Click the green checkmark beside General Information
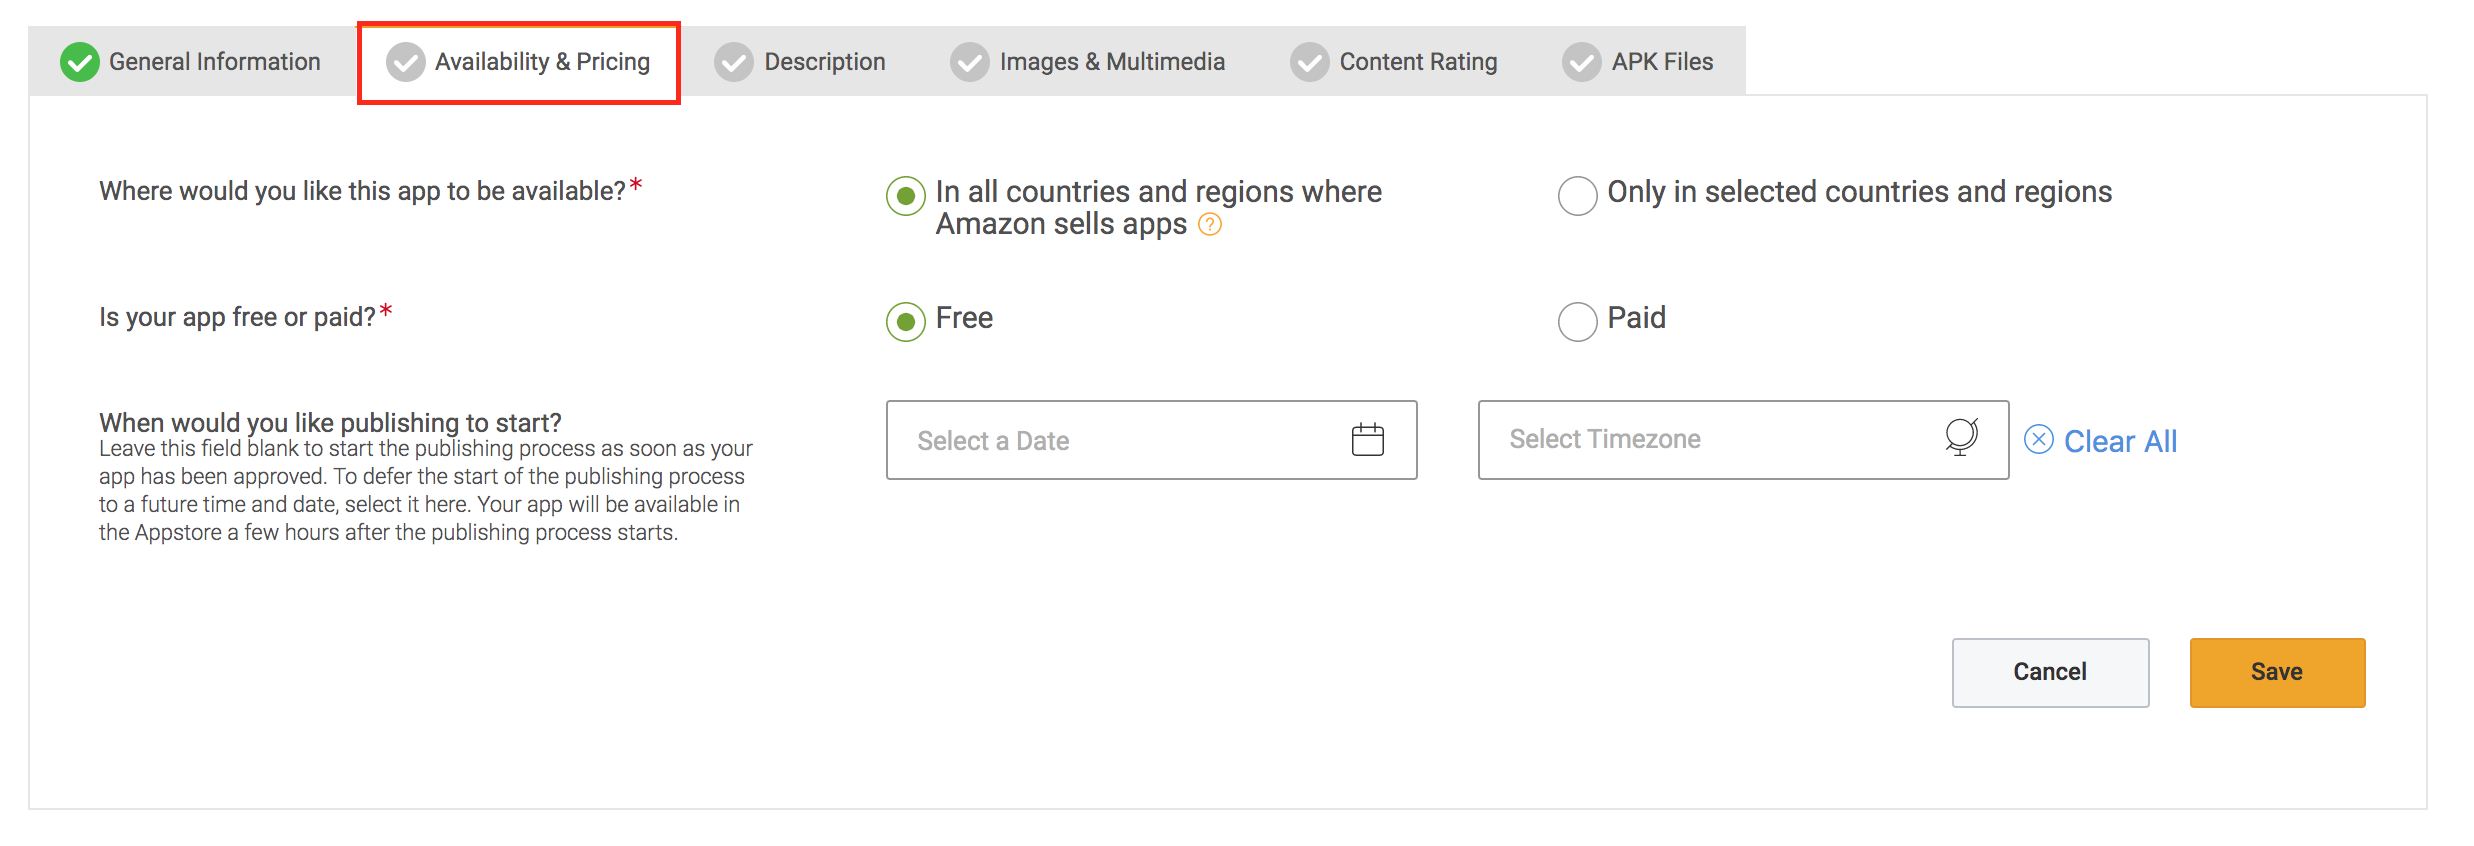 coord(79,62)
